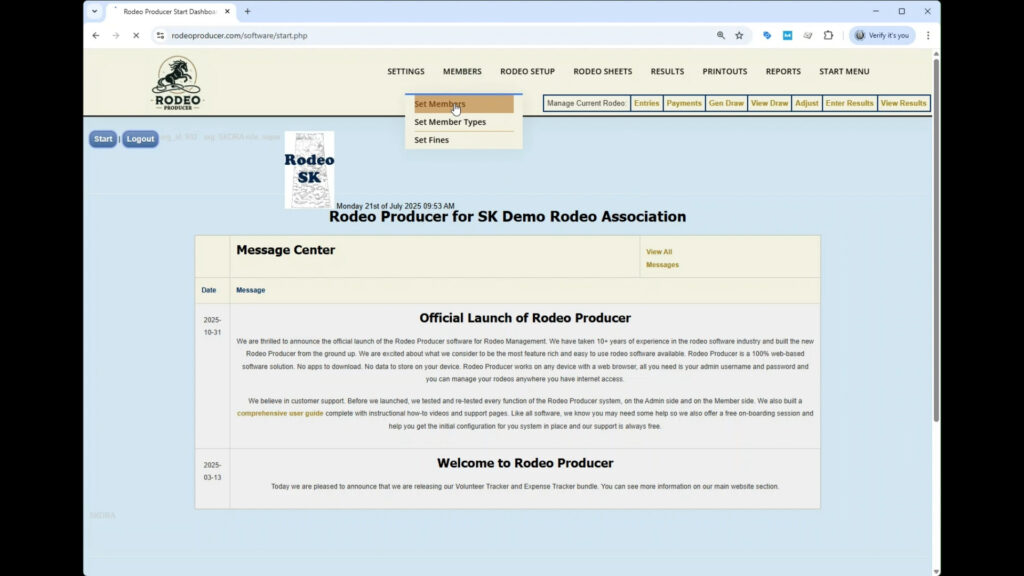
Task: Click Logout
Action: coord(139,138)
